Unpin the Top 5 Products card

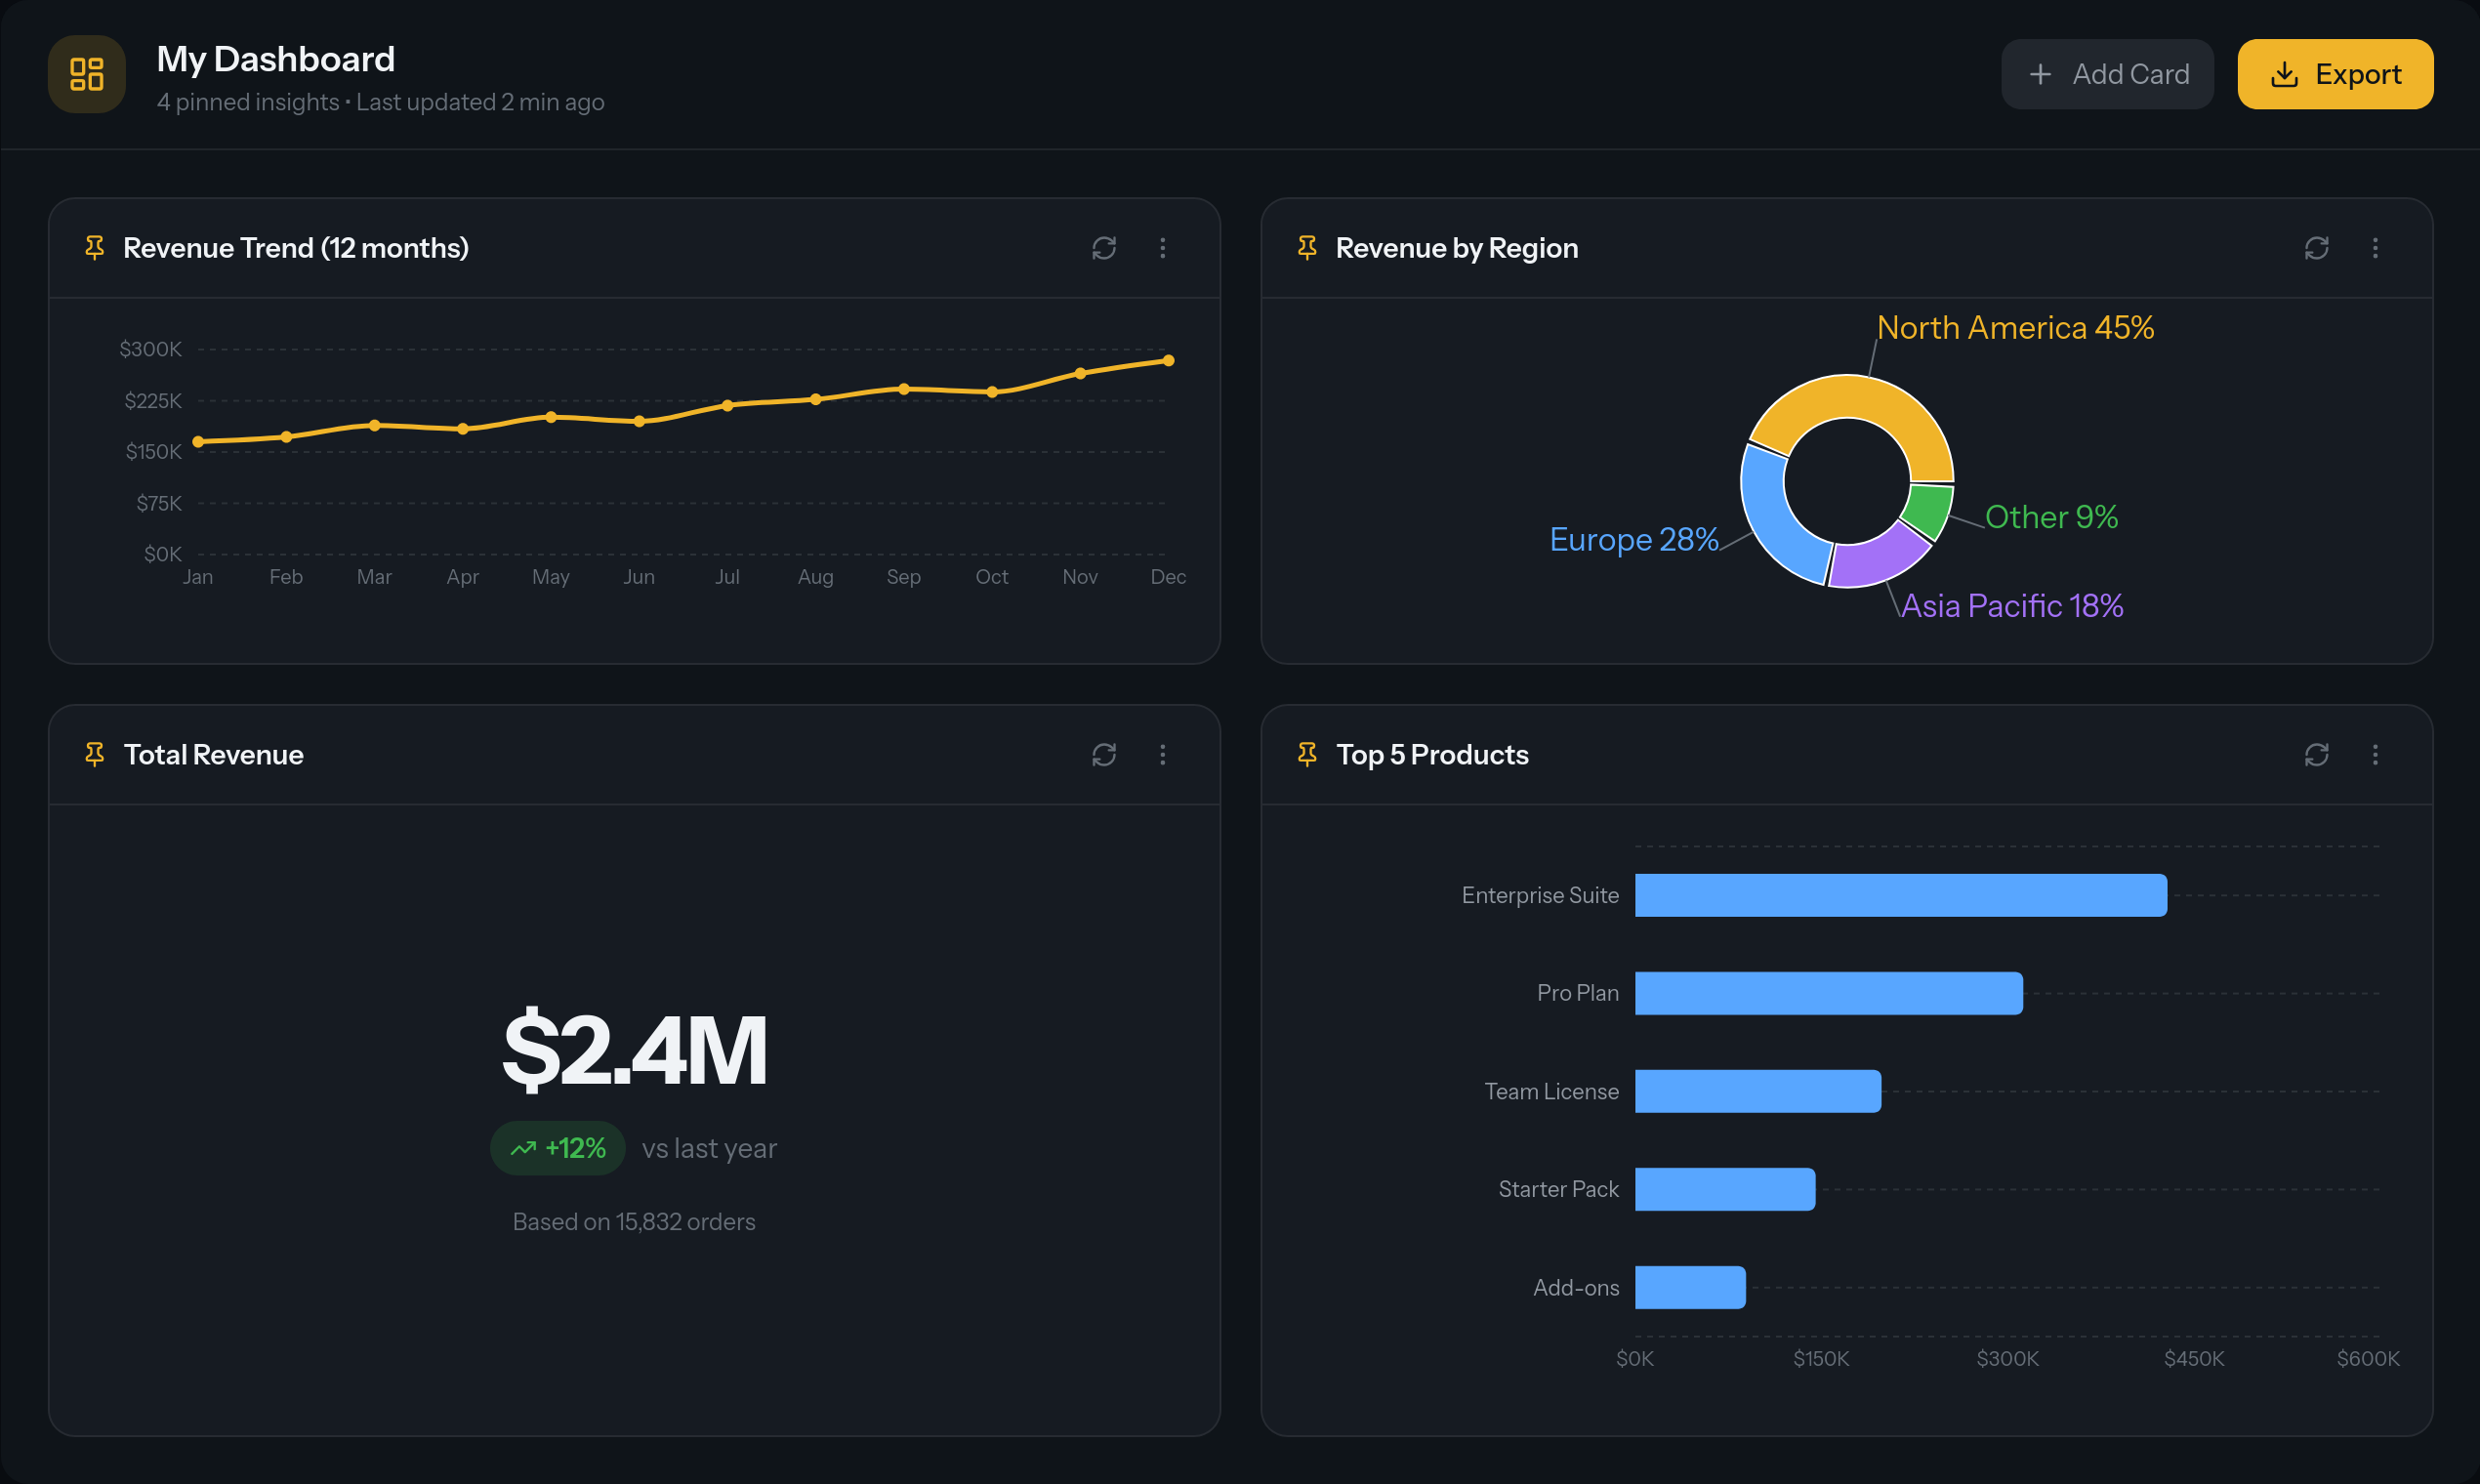point(1307,755)
